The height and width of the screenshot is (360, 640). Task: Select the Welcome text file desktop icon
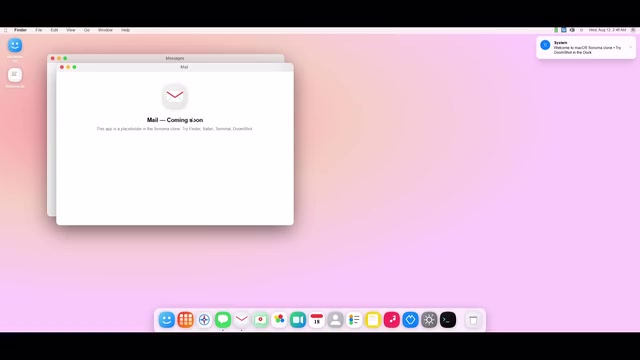(15, 75)
